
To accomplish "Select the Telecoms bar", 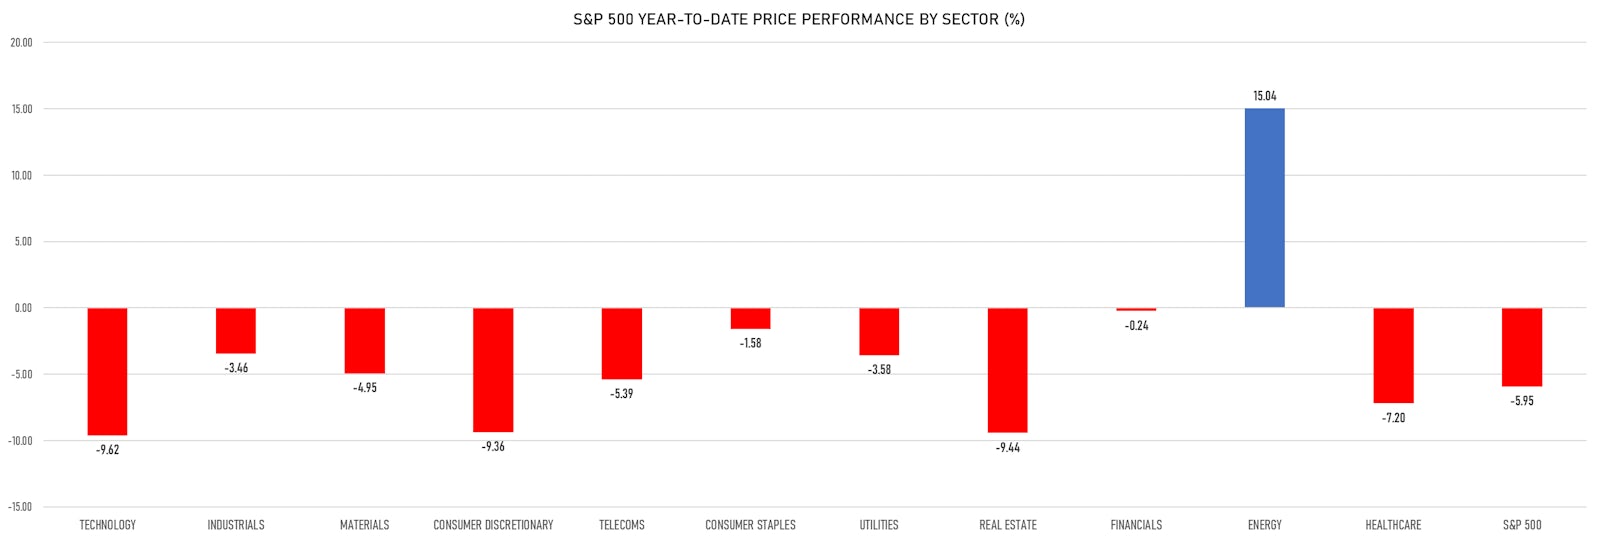I will pos(621,343).
